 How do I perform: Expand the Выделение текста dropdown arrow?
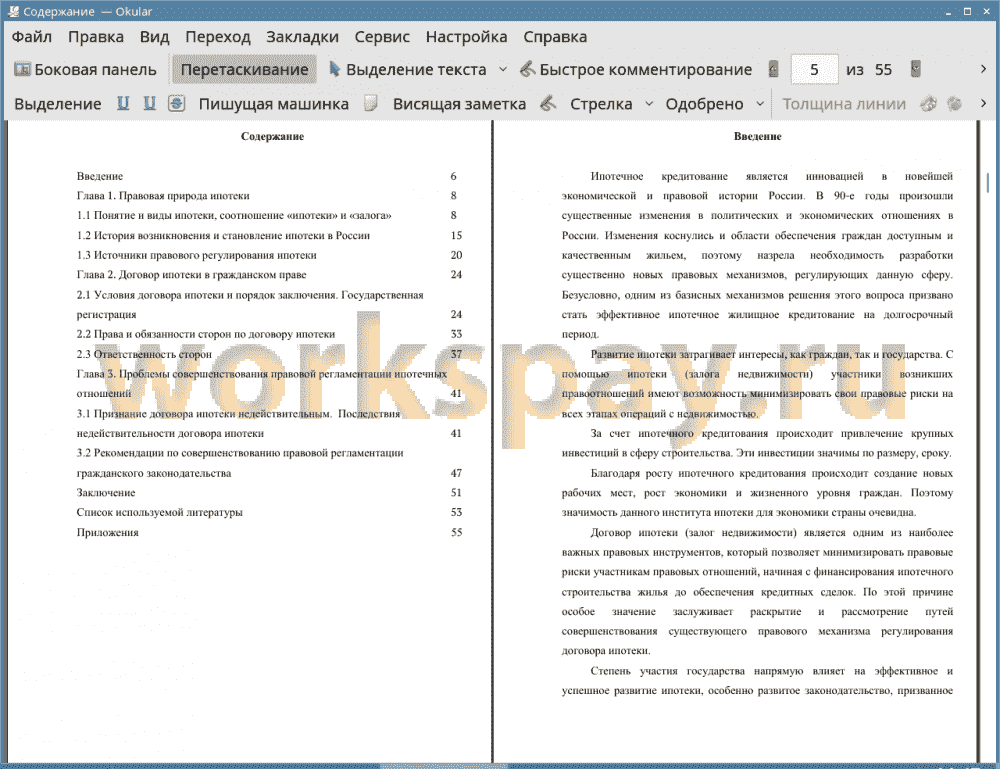(x=503, y=70)
